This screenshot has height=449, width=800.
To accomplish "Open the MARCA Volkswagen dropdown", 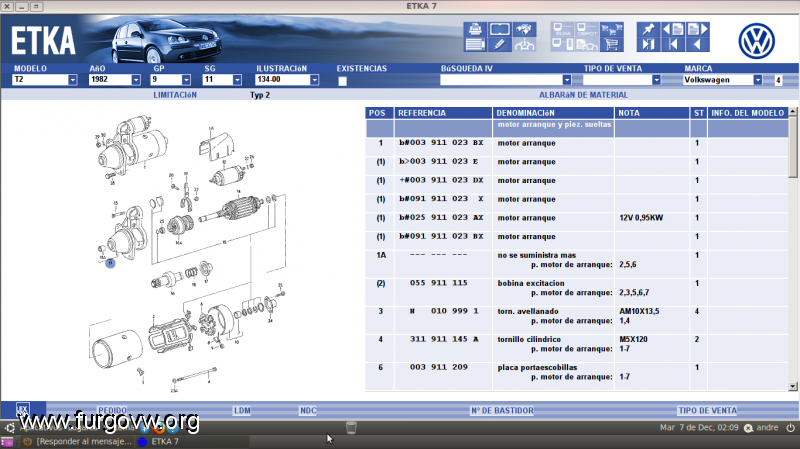I will point(758,80).
